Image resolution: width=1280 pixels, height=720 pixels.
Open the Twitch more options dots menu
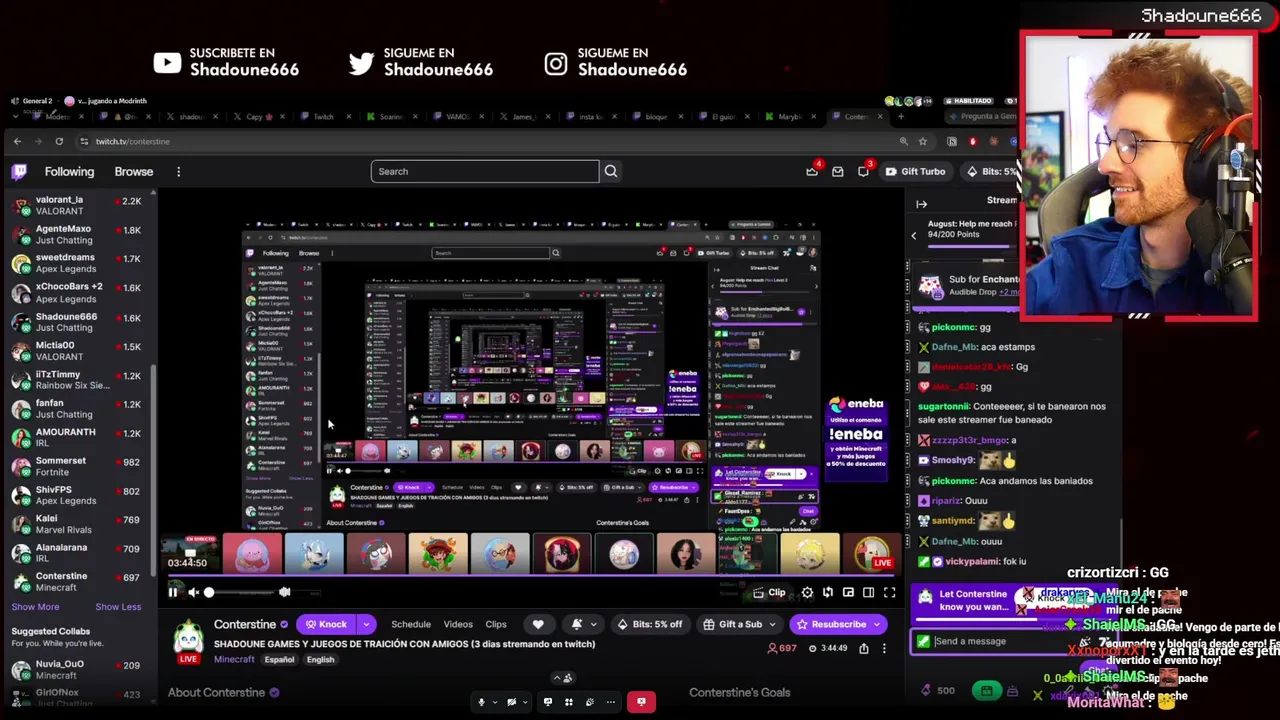[x=178, y=172]
